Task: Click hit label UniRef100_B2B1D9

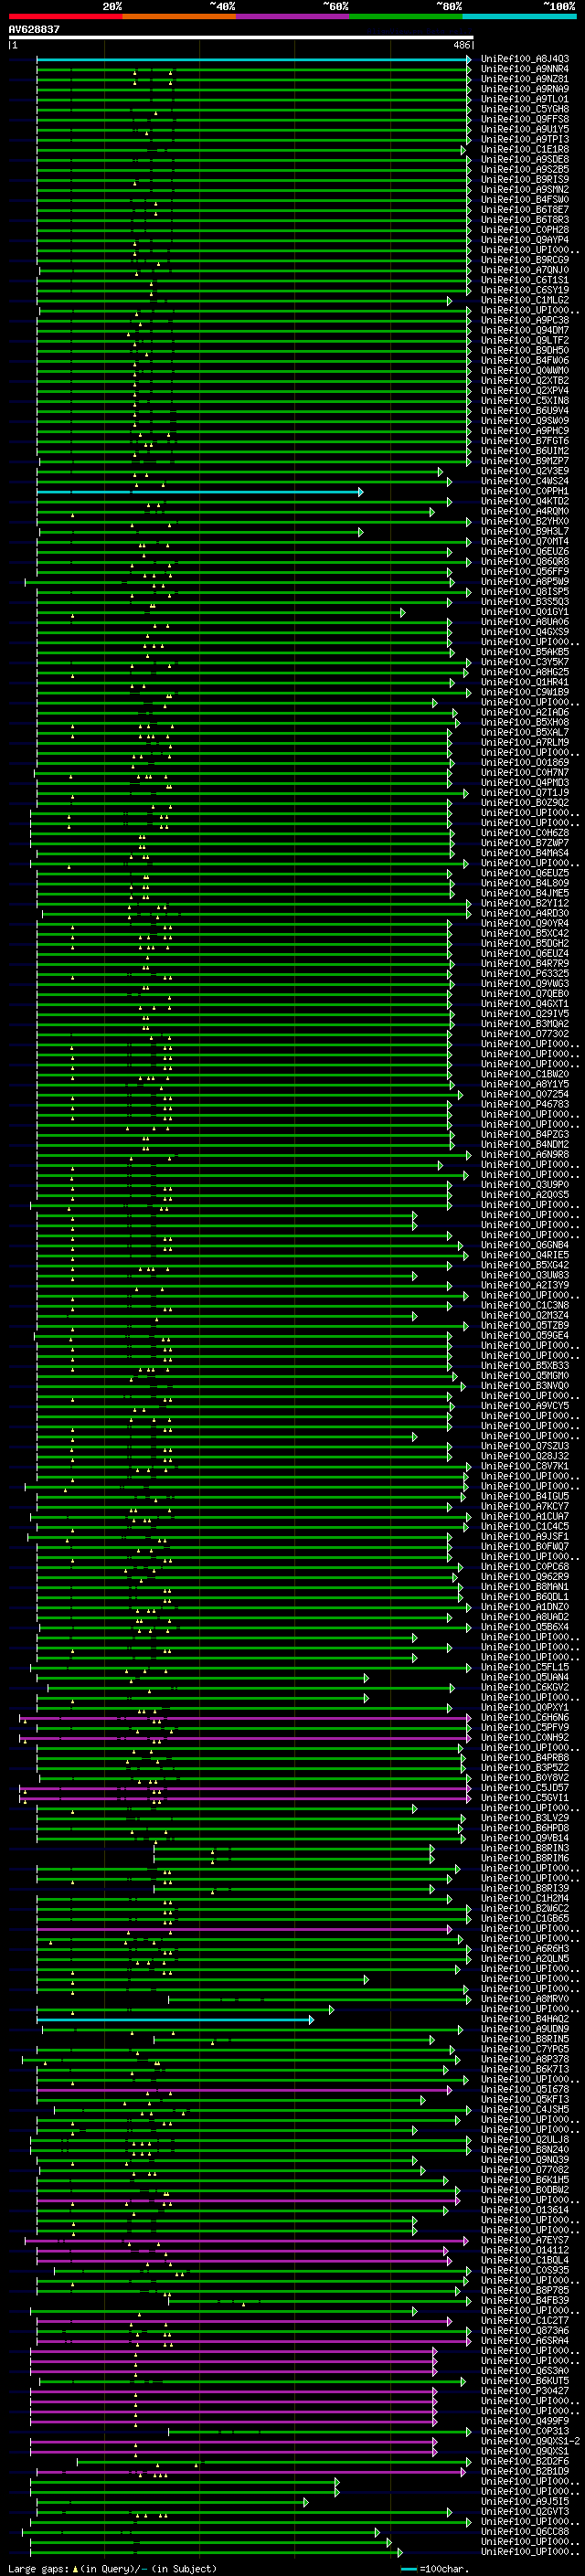Action: click(525, 2472)
